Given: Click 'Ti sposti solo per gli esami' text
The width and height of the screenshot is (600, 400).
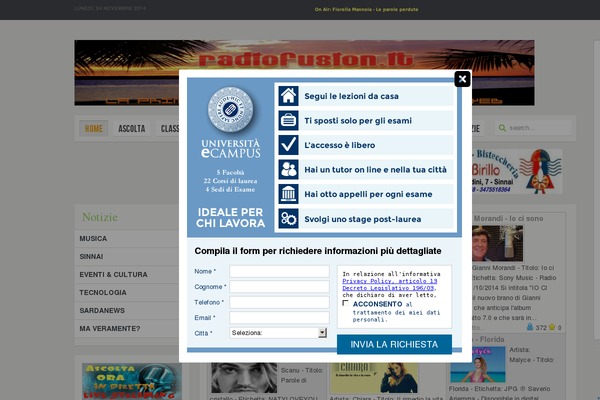Looking at the screenshot, I should pos(358,121).
